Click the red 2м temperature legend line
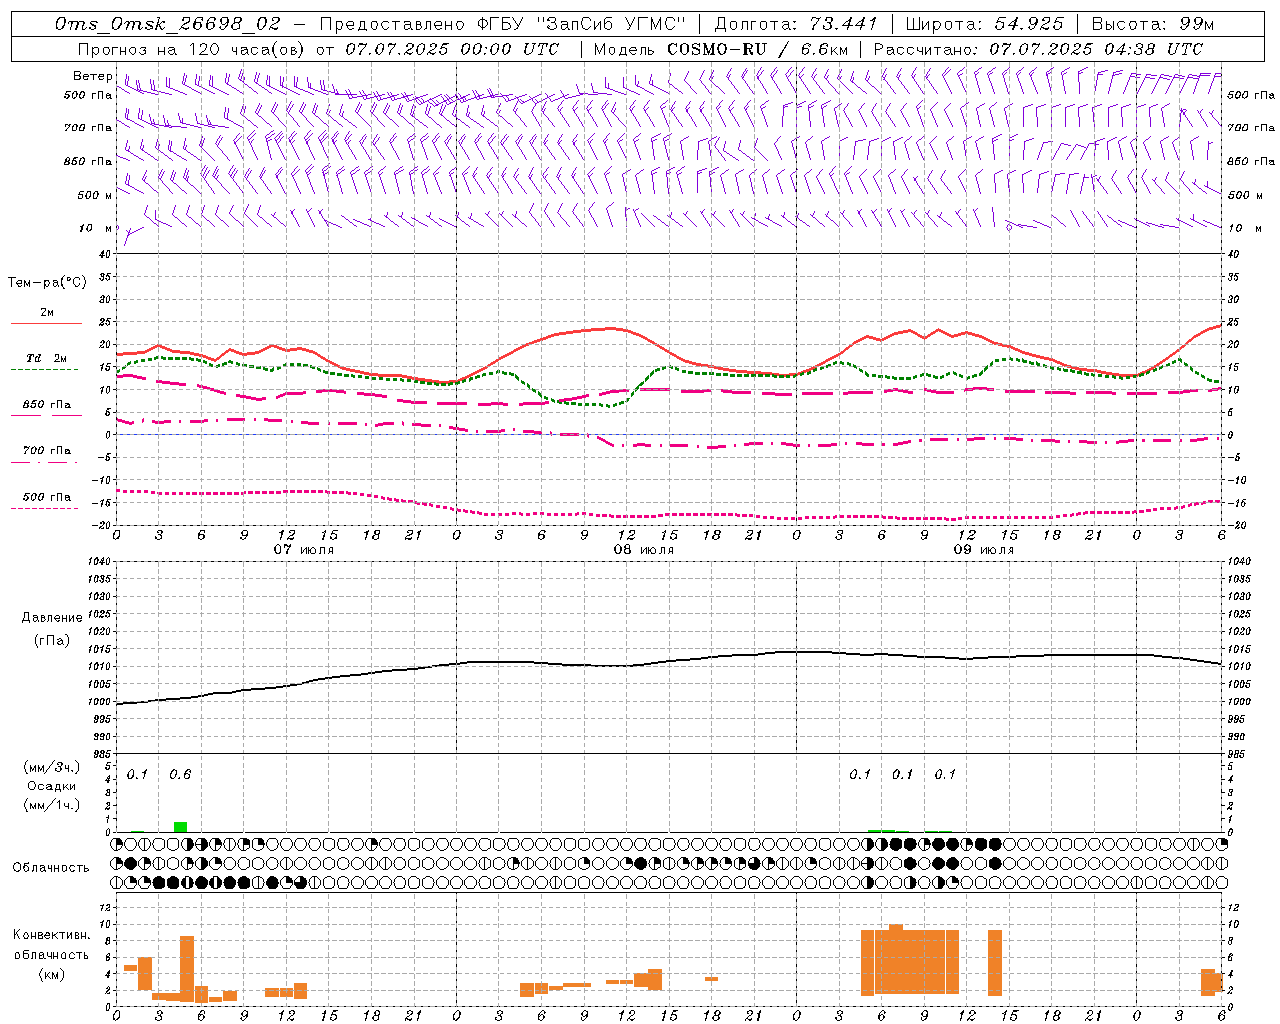1280x1024 pixels. pyautogui.click(x=46, y=323)
